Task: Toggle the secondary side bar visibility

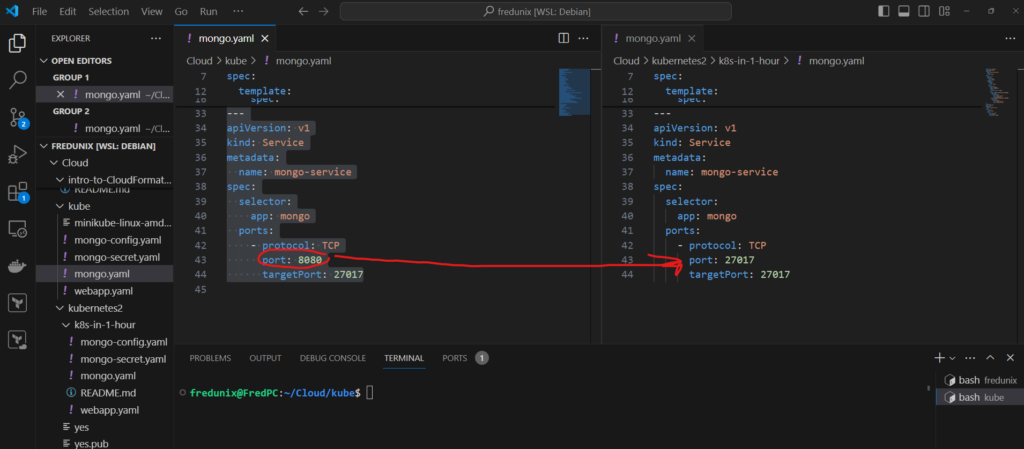Action: [923, 12]
